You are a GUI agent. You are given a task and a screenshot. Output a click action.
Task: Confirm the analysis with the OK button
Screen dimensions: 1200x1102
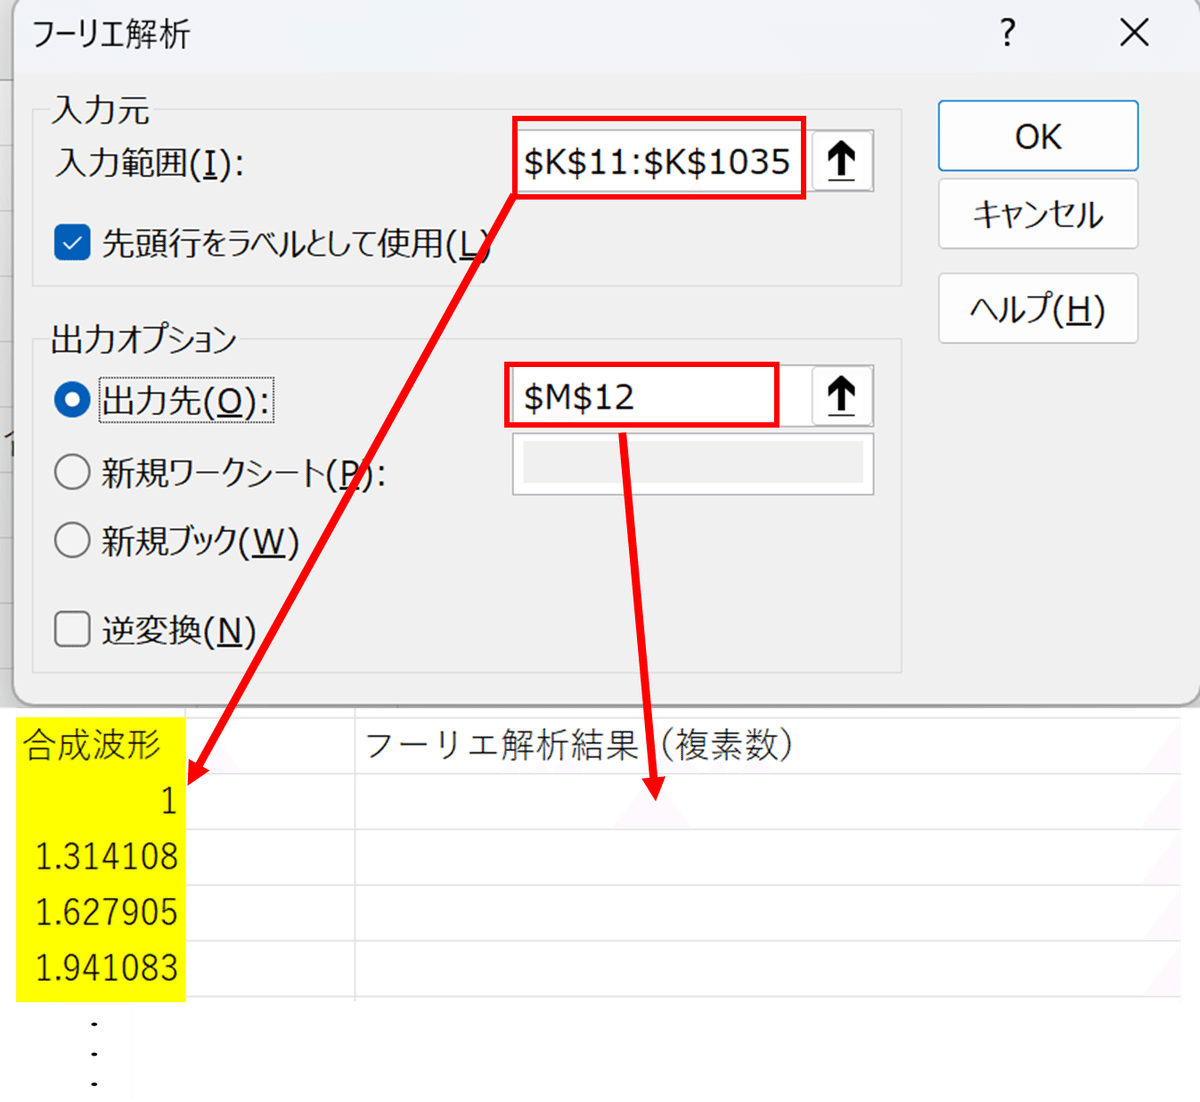click(x=1037, y=136)
